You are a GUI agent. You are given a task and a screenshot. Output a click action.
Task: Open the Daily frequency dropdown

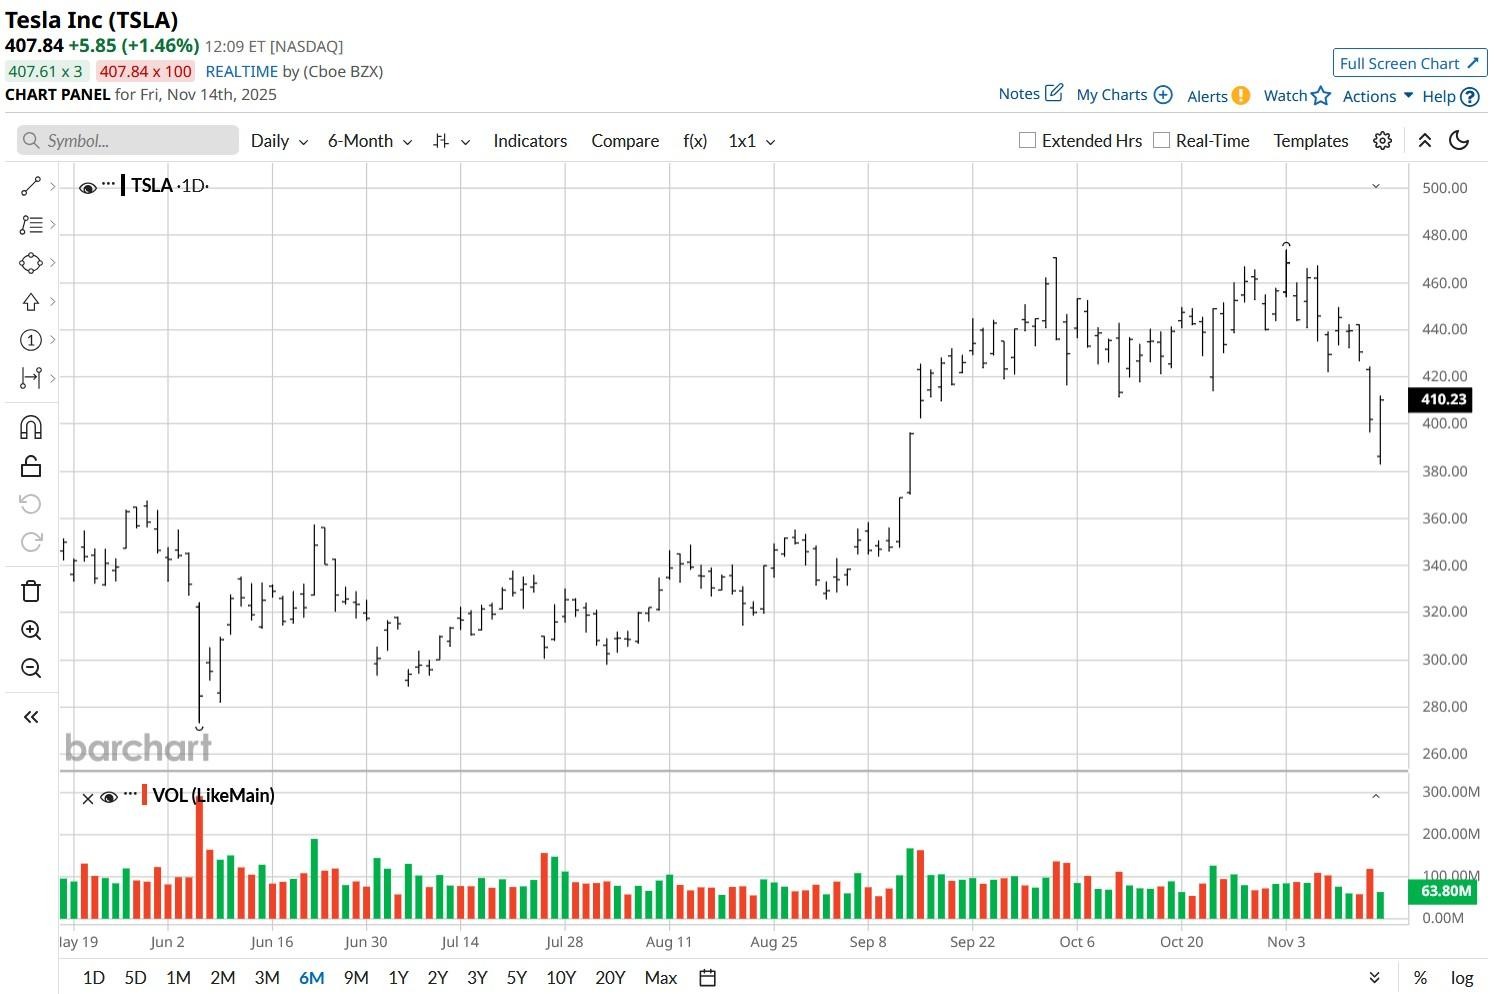[279, 141]
